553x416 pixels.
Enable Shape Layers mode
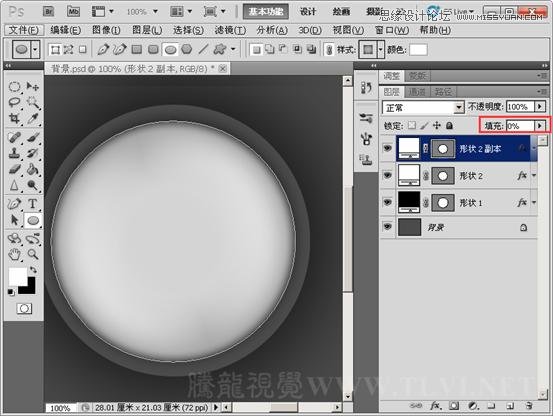pos(55,49)
